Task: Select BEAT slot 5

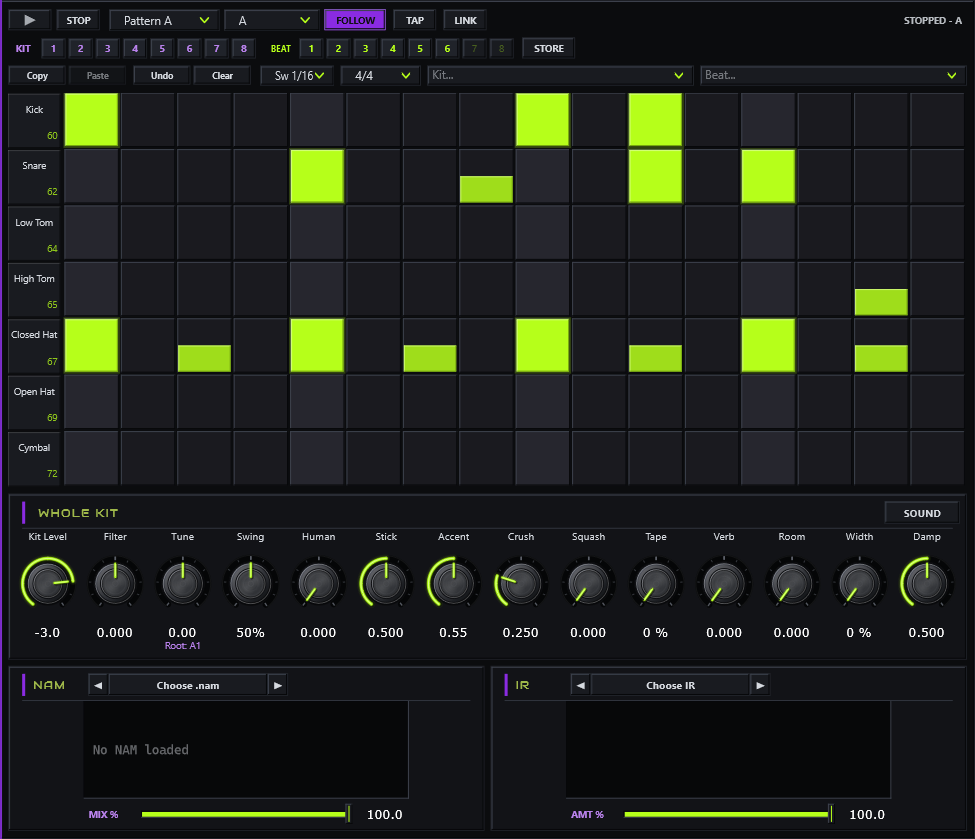Action: [420, 48]
